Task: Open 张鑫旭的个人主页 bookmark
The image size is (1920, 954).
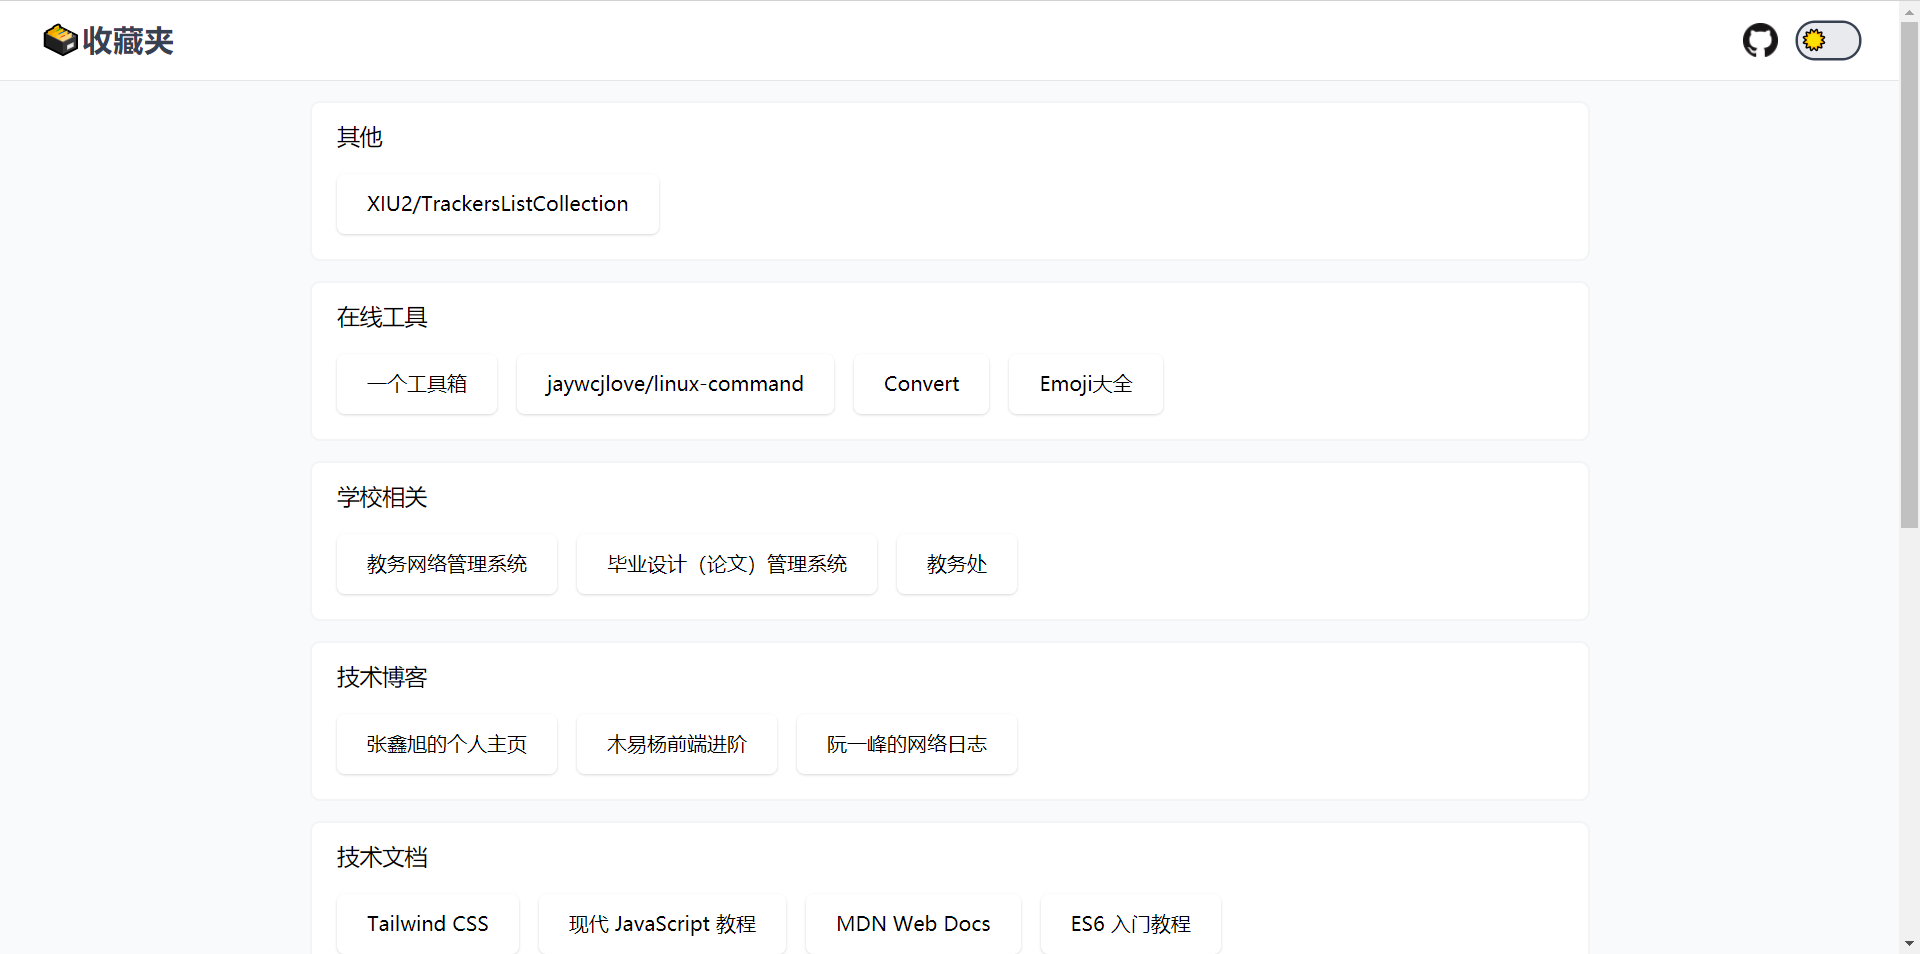Action: point(447,744)
